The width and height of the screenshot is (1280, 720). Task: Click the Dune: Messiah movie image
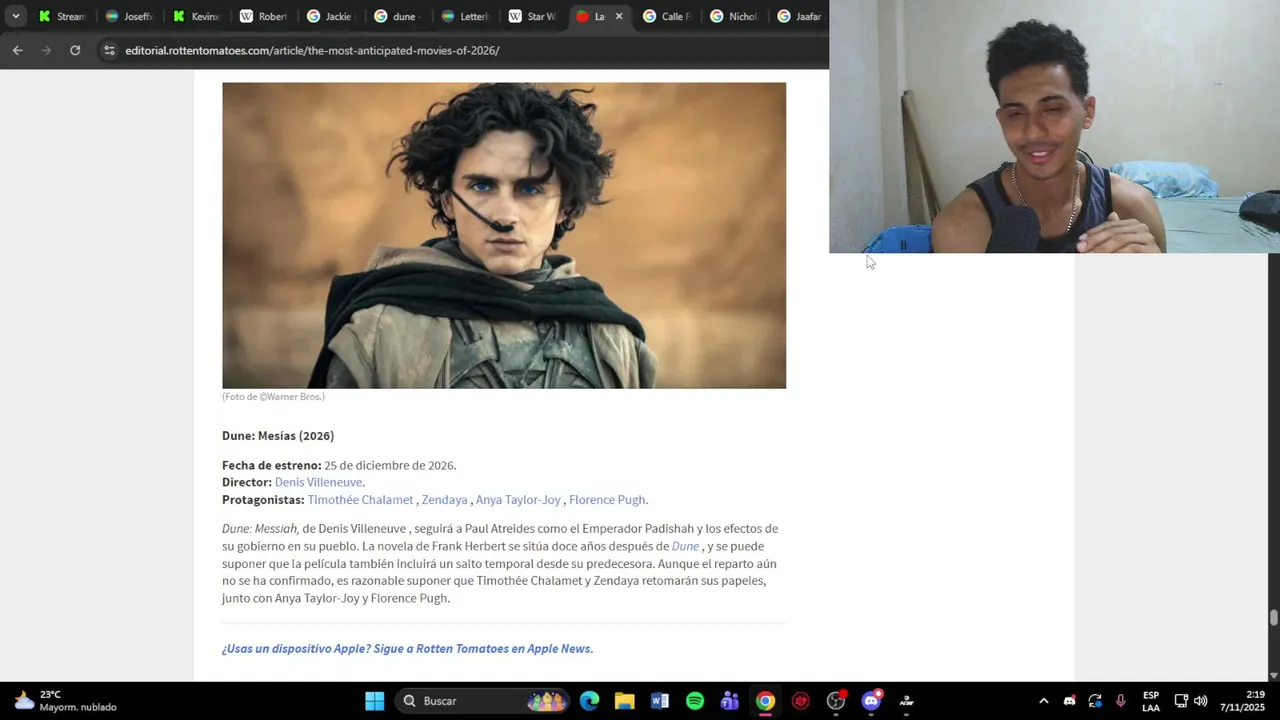pos(504,235)
